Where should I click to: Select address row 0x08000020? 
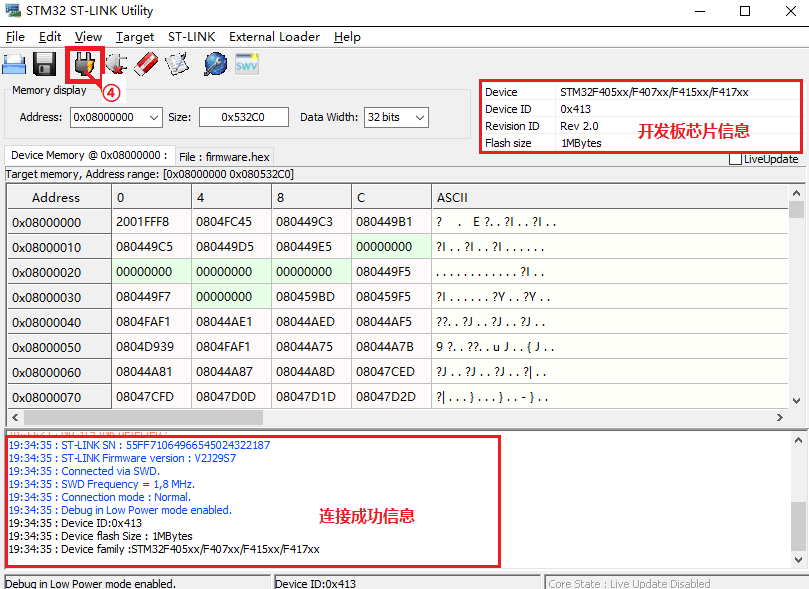pos(59,272)
